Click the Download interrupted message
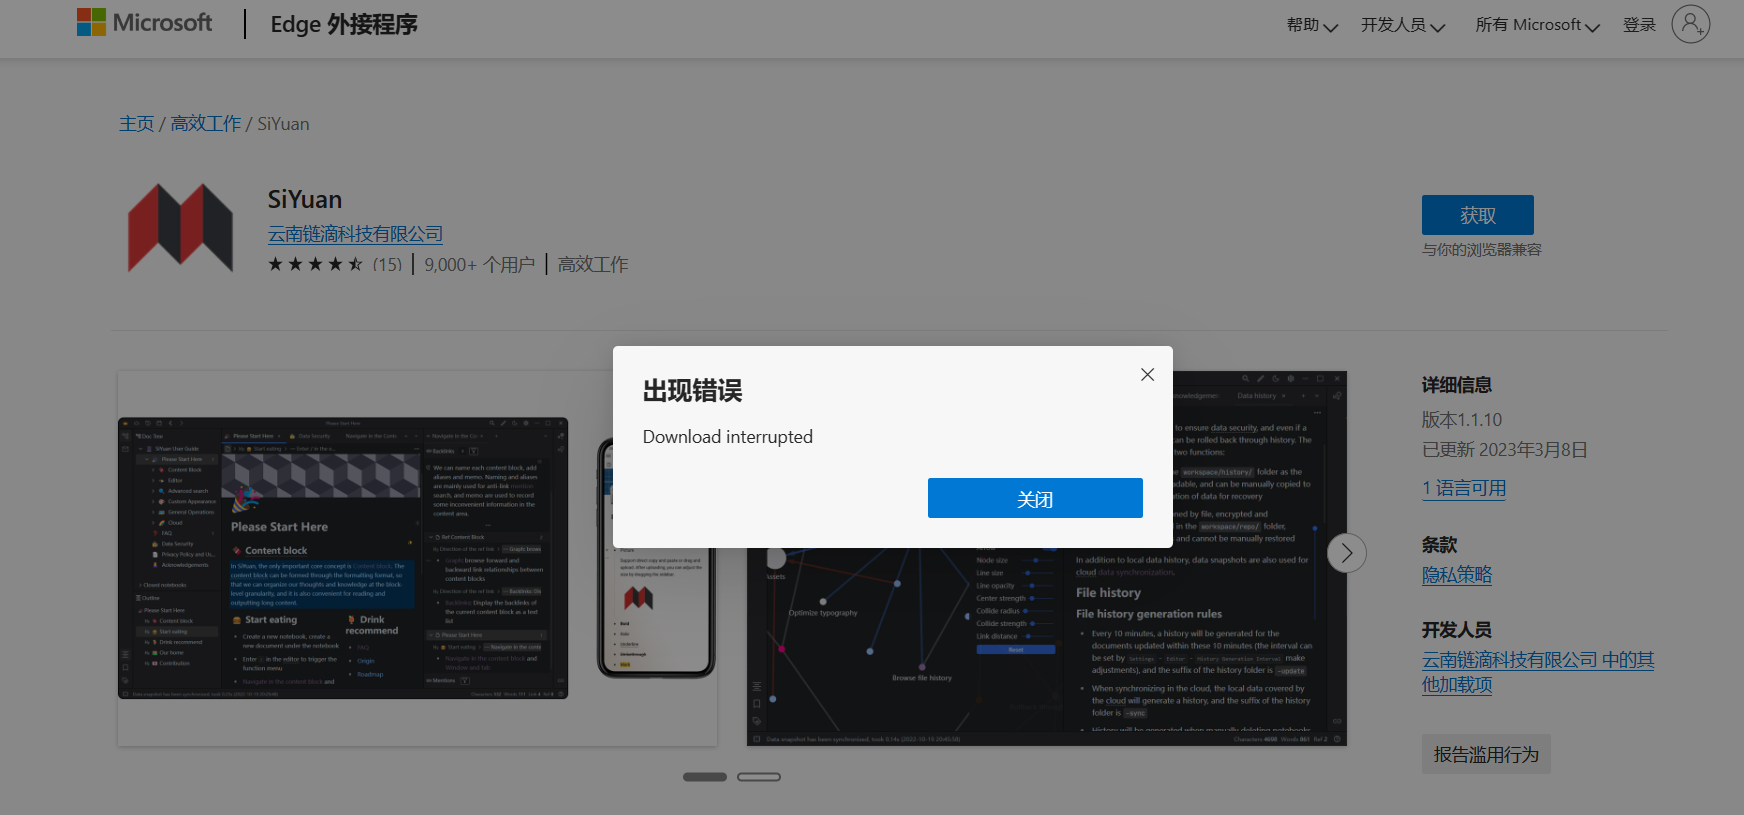1744x815 pixels. pyautogui.click(x=728, y=437)
